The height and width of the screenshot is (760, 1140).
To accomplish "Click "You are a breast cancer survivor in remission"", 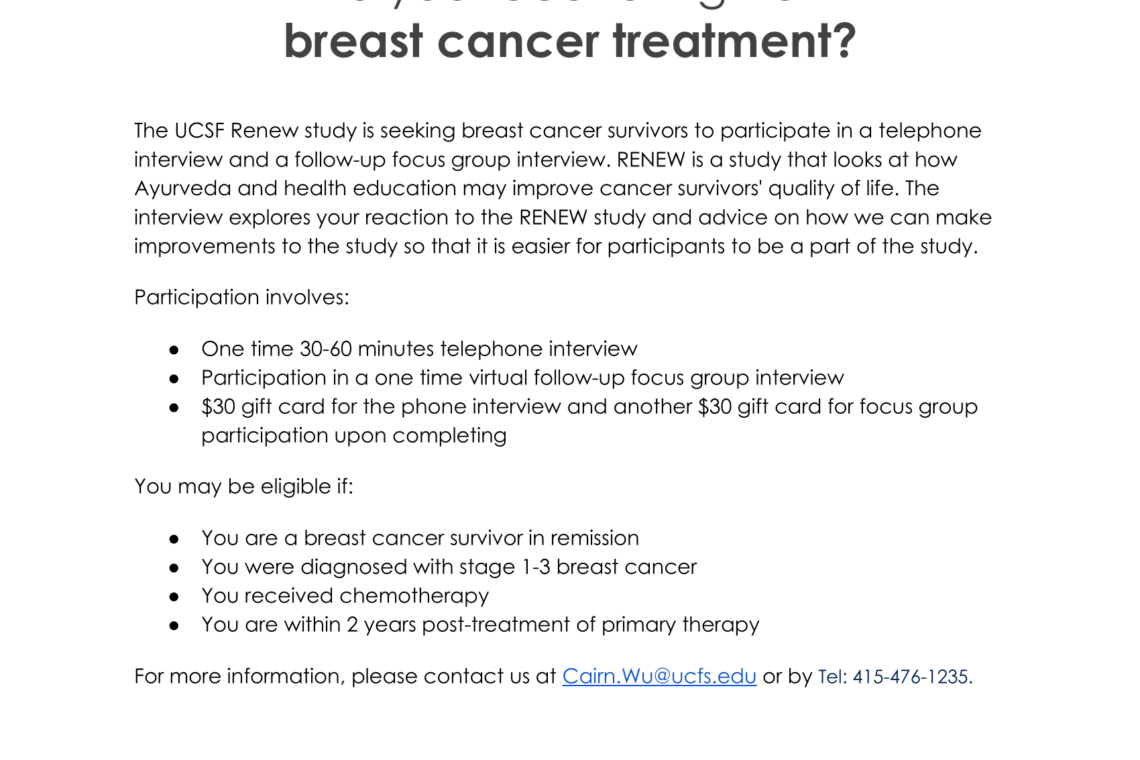I will [420, 538].
